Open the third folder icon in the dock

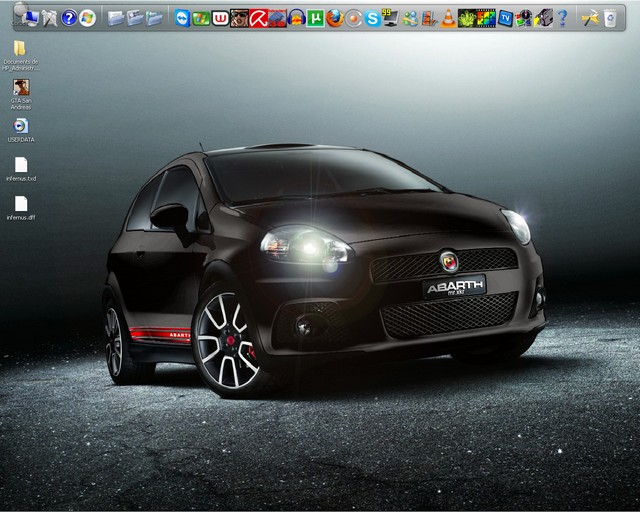click(154, 18)
